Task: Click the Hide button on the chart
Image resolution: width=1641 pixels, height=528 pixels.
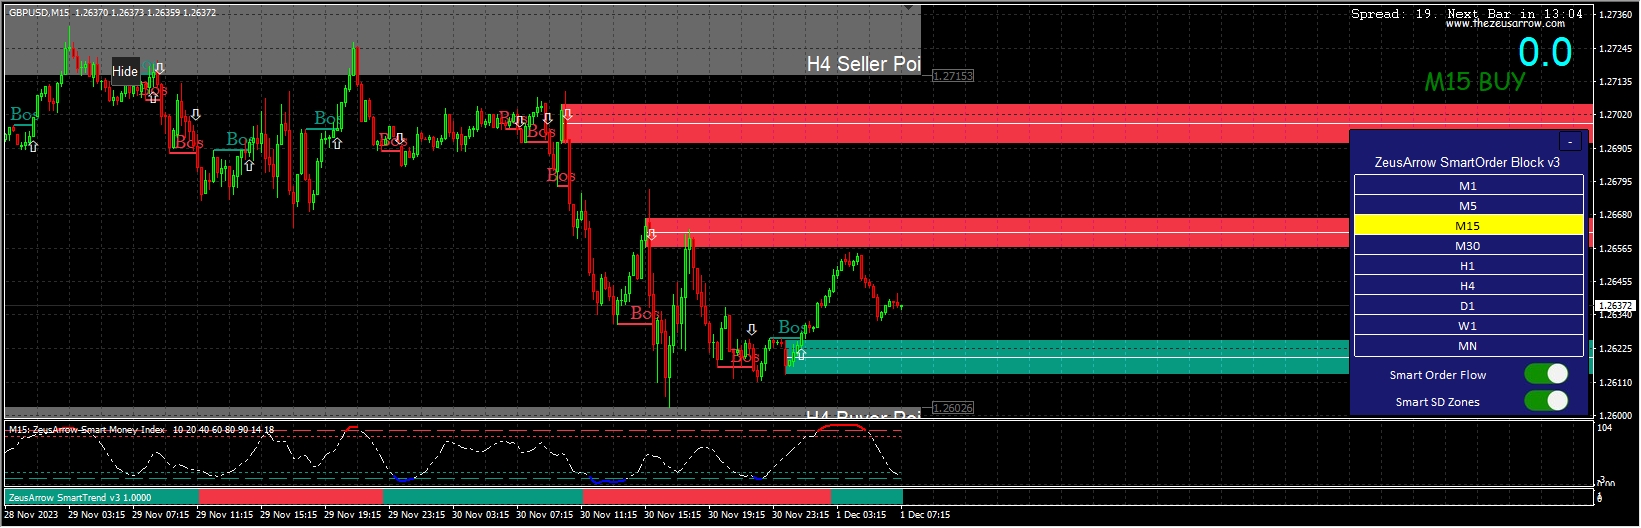Action: (125, 71)
